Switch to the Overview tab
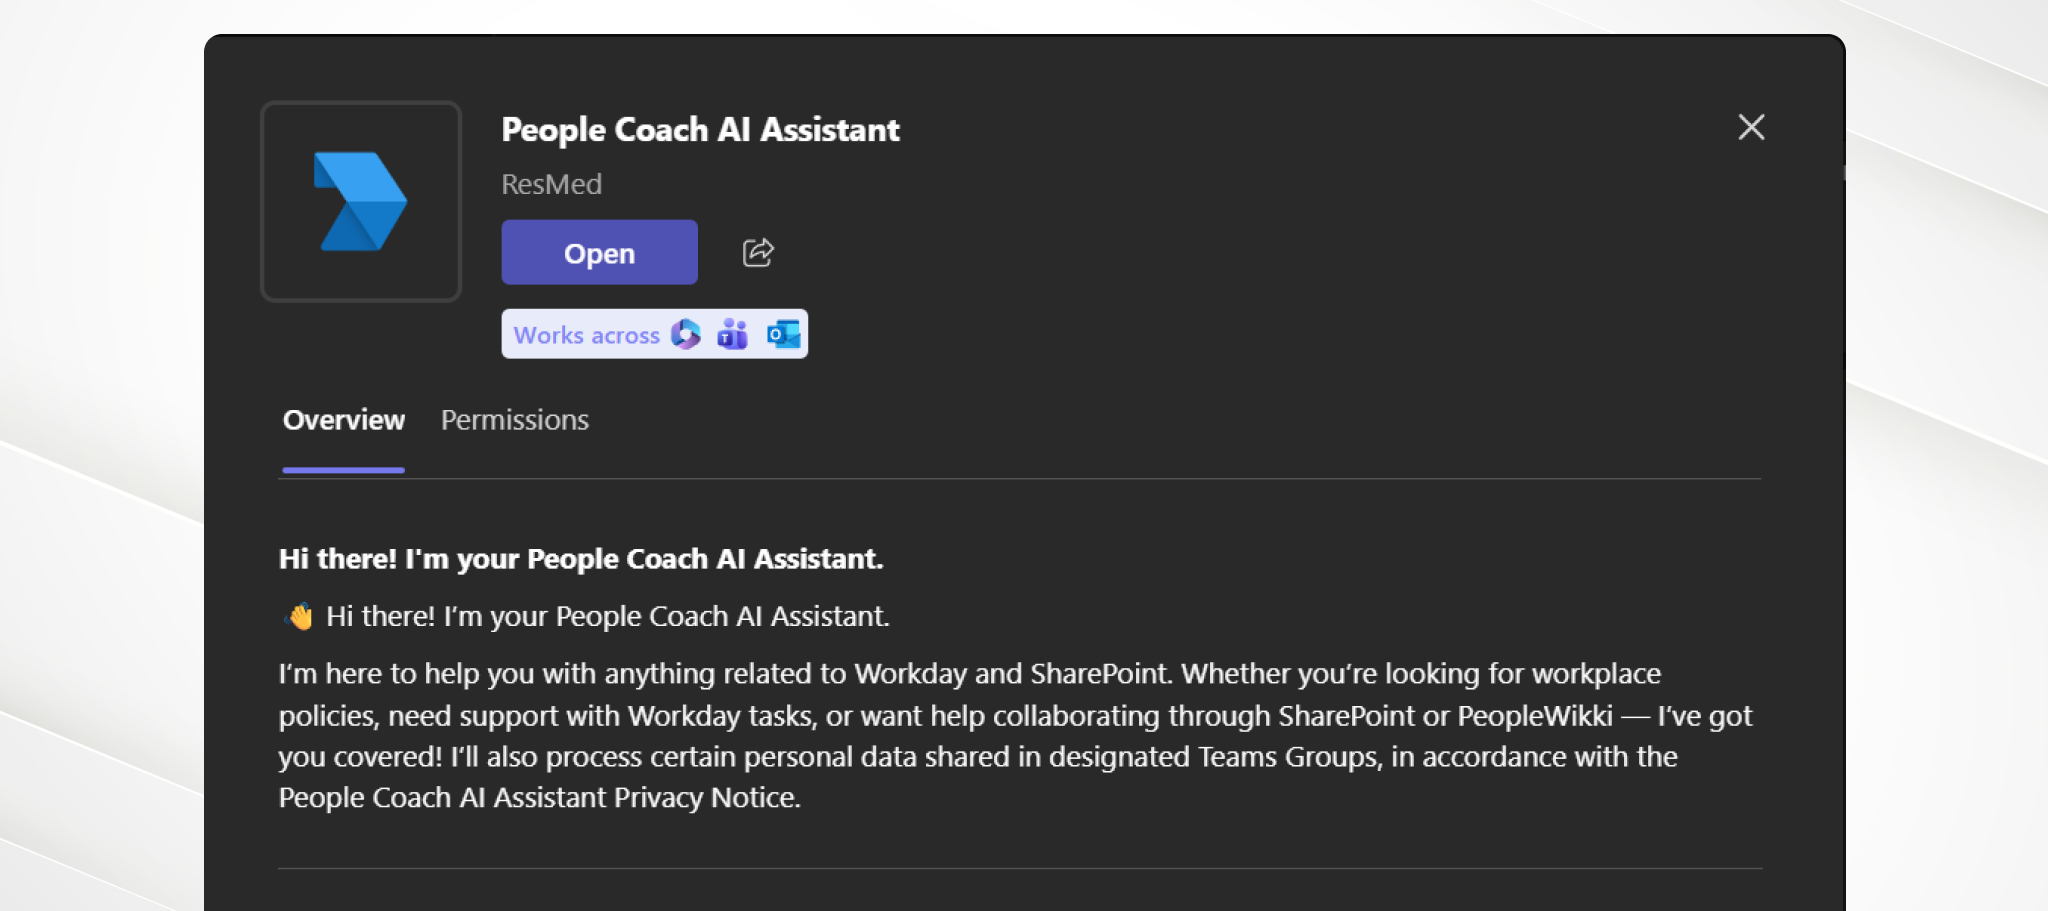 point(343,420)
